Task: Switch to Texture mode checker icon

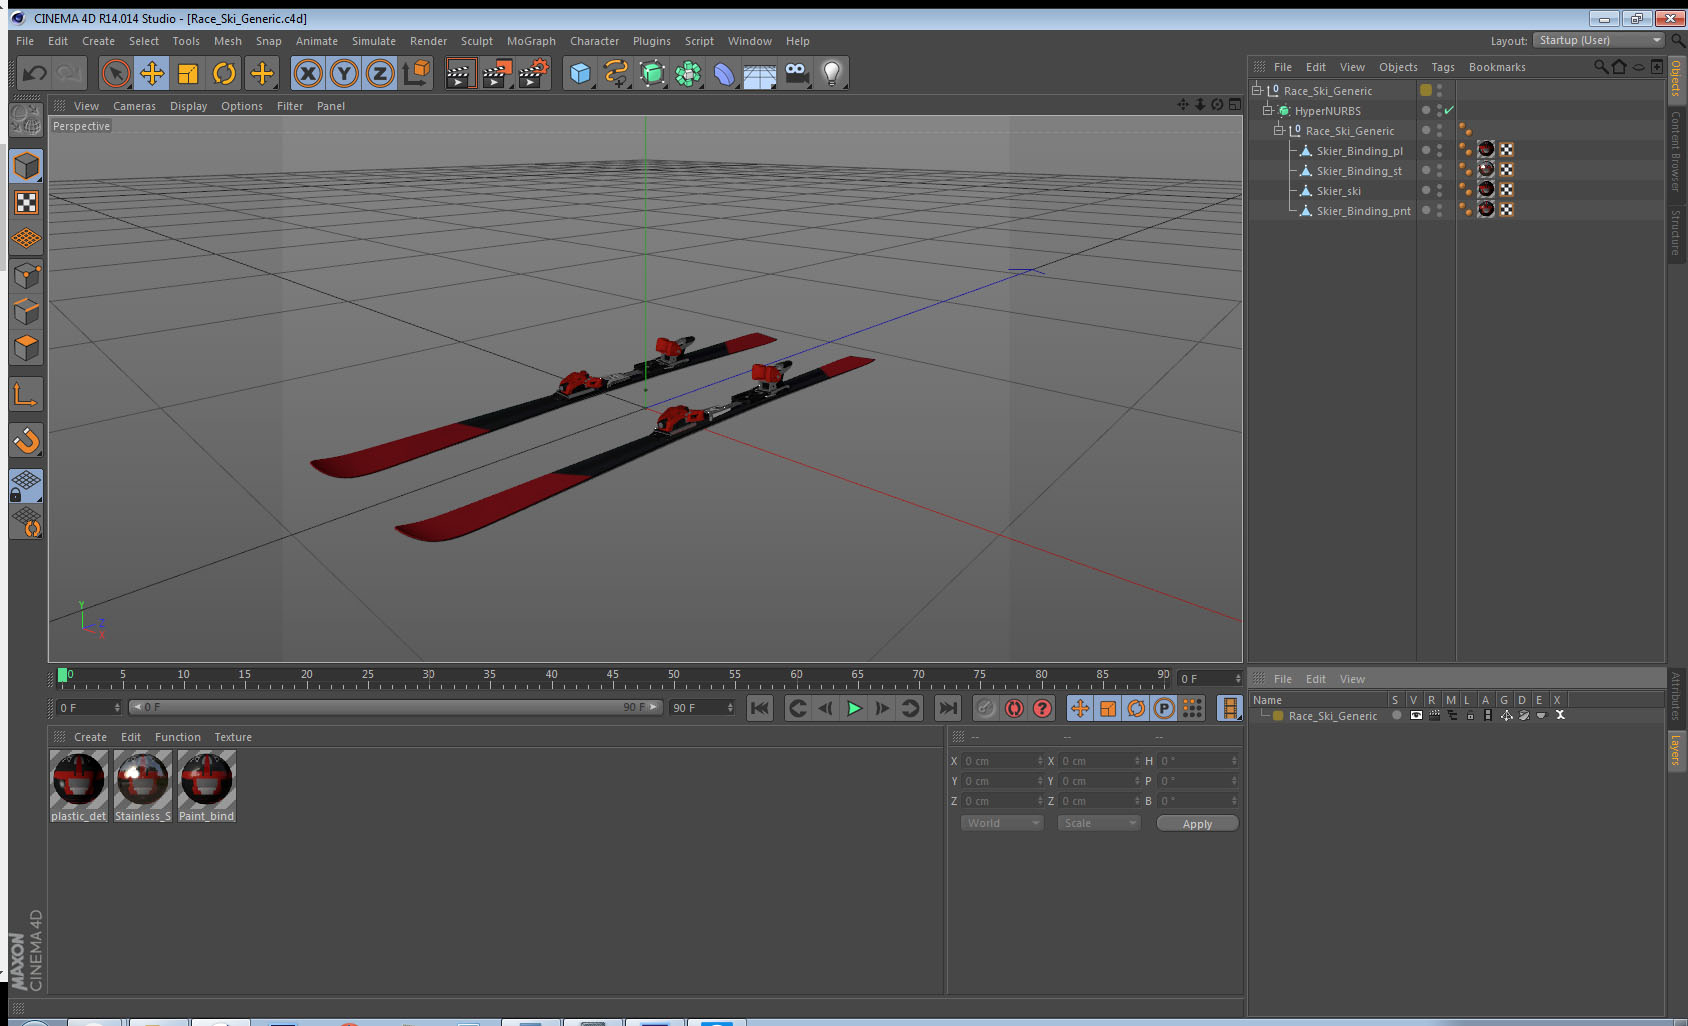Action: click(26, 203)
